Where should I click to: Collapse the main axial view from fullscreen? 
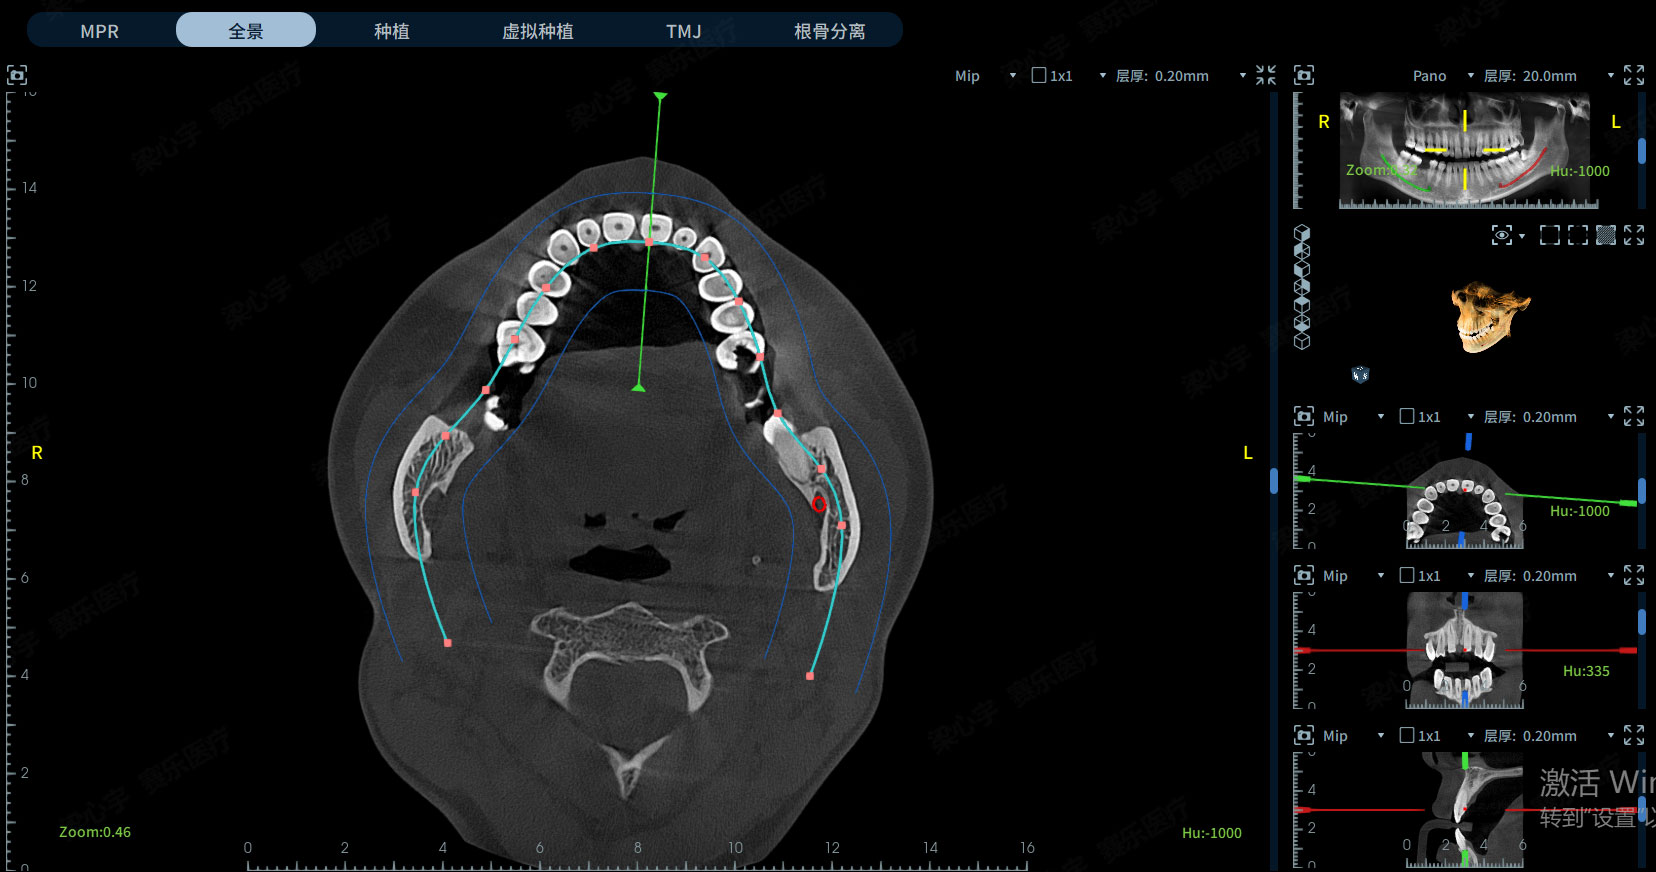[1266, 75]
